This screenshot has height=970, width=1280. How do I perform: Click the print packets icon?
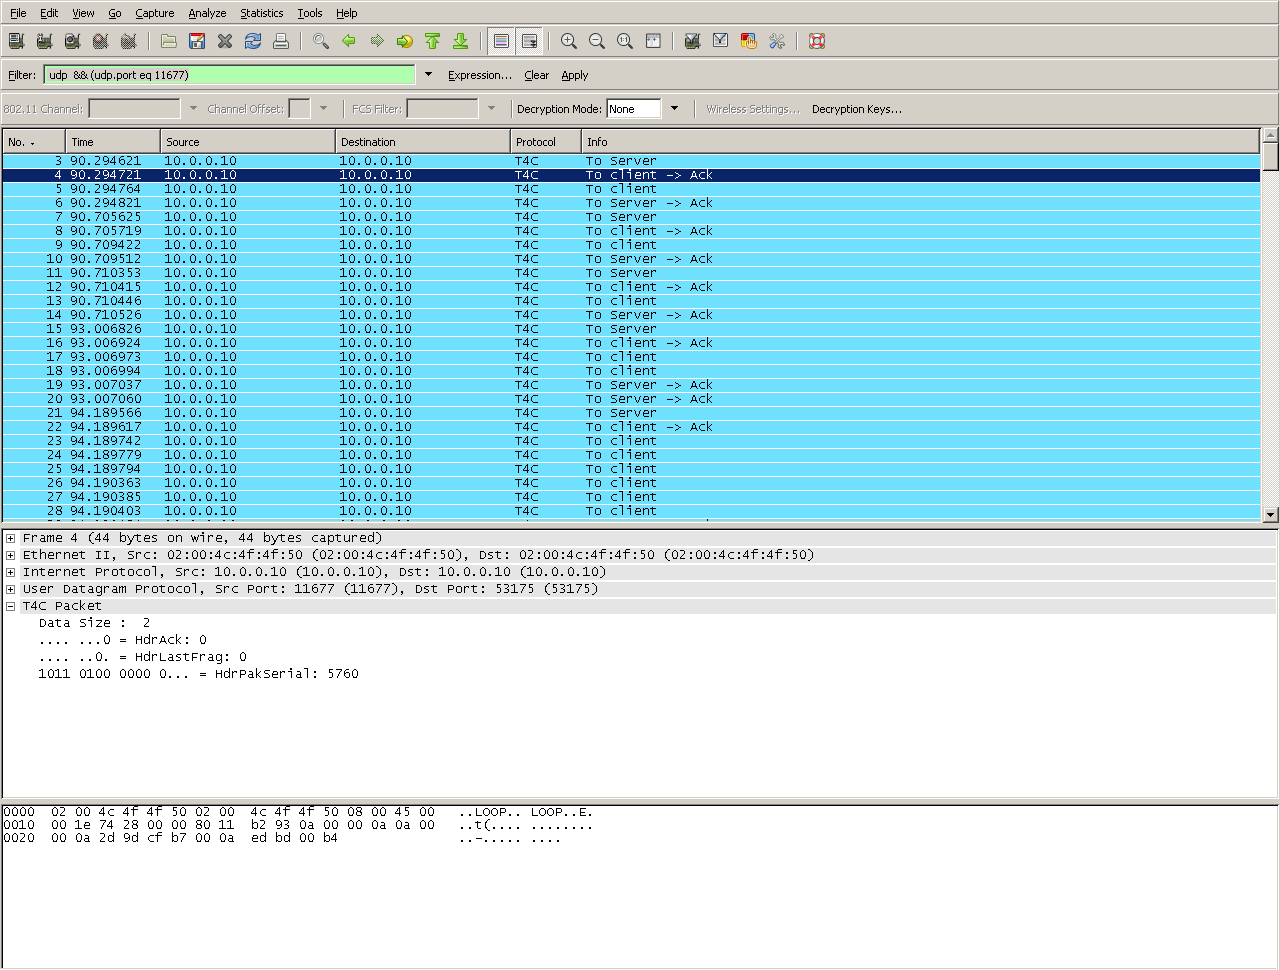tap(281, 41)
